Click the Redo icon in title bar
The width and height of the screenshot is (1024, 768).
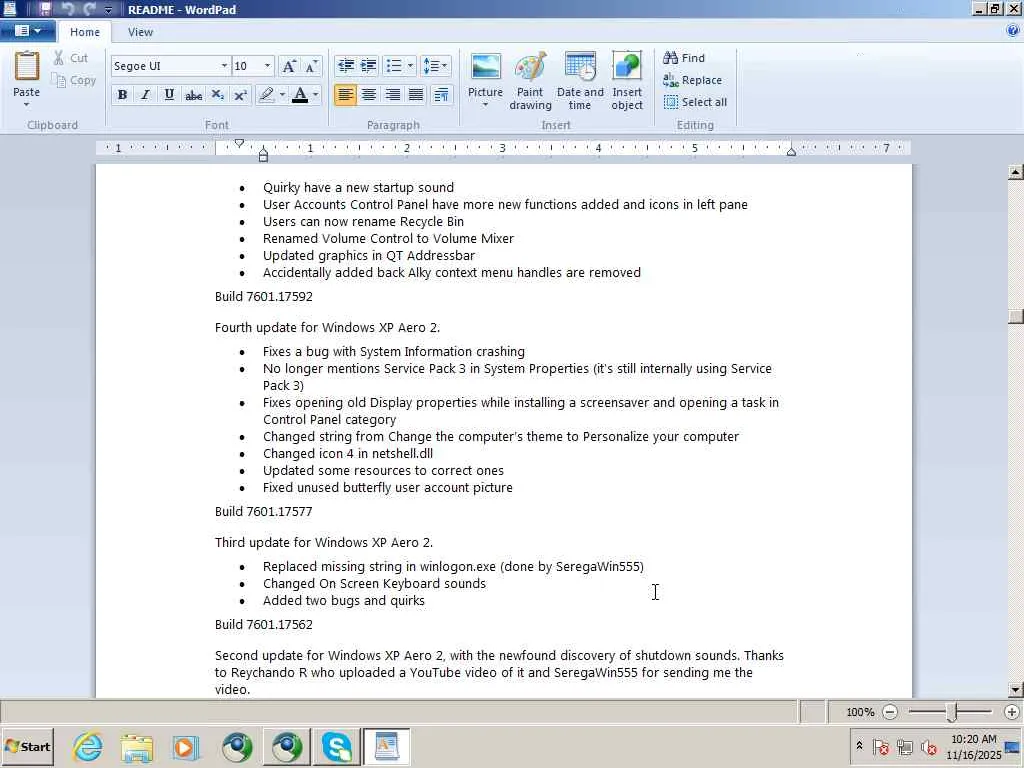(89, 9)
